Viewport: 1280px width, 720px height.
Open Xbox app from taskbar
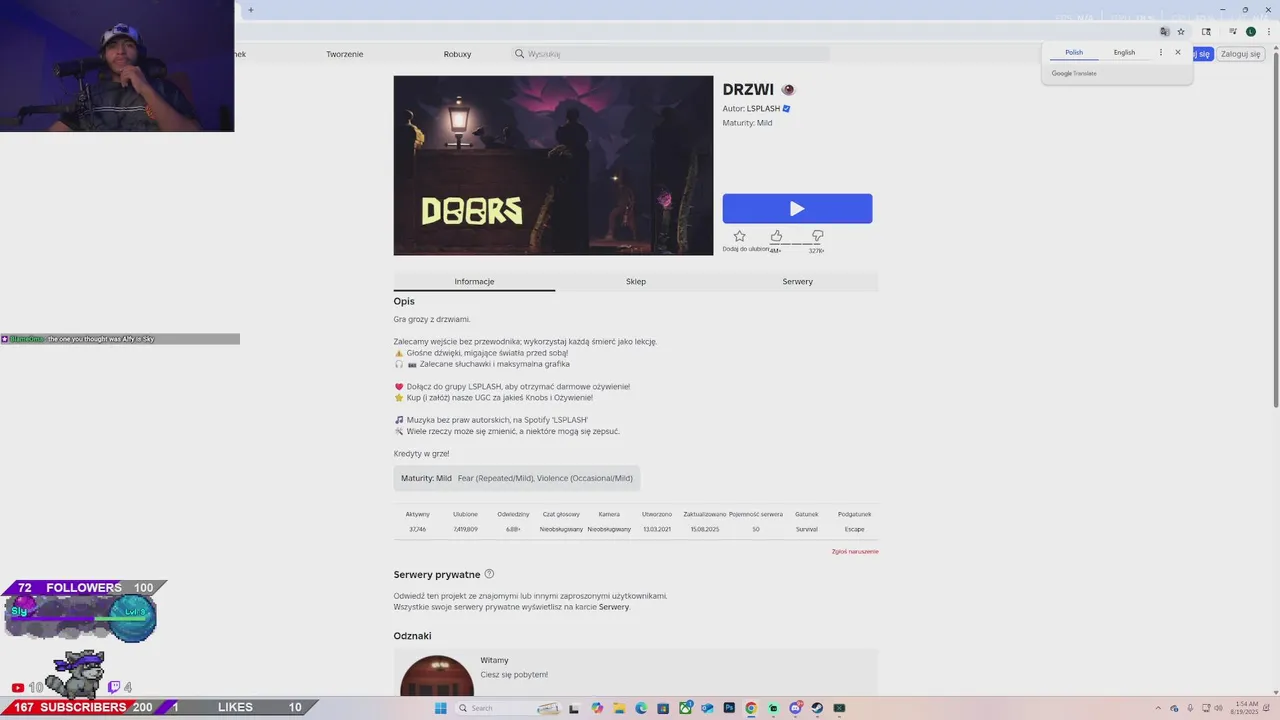coord(685,708)
